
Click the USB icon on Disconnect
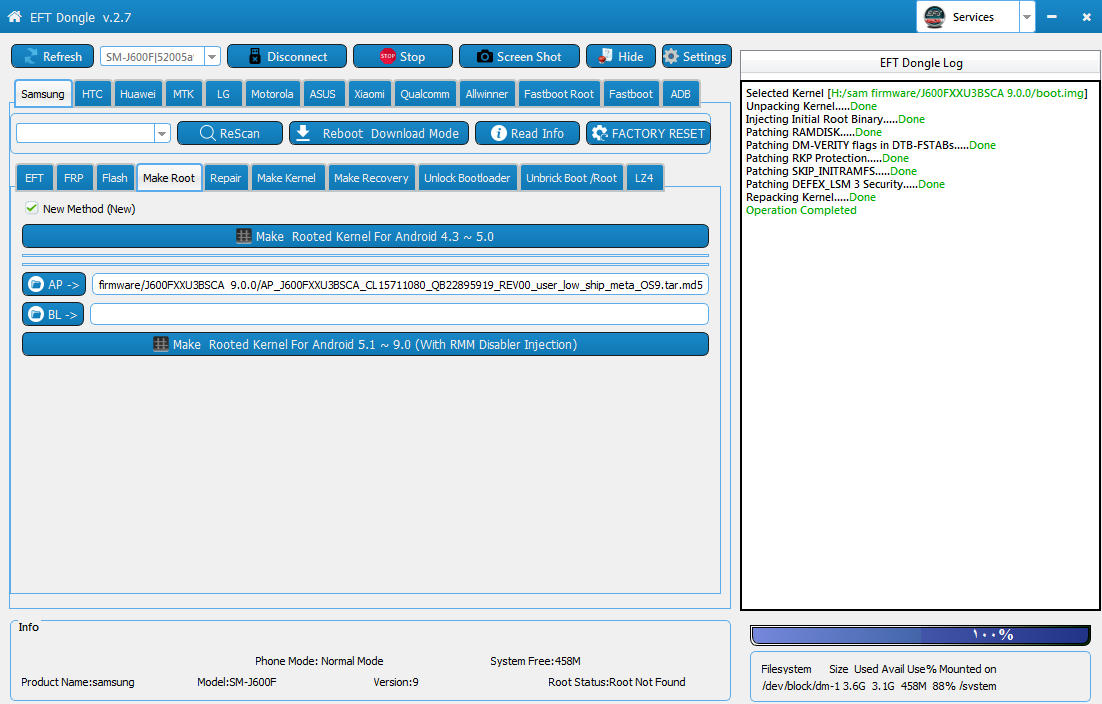coord(255,56)
